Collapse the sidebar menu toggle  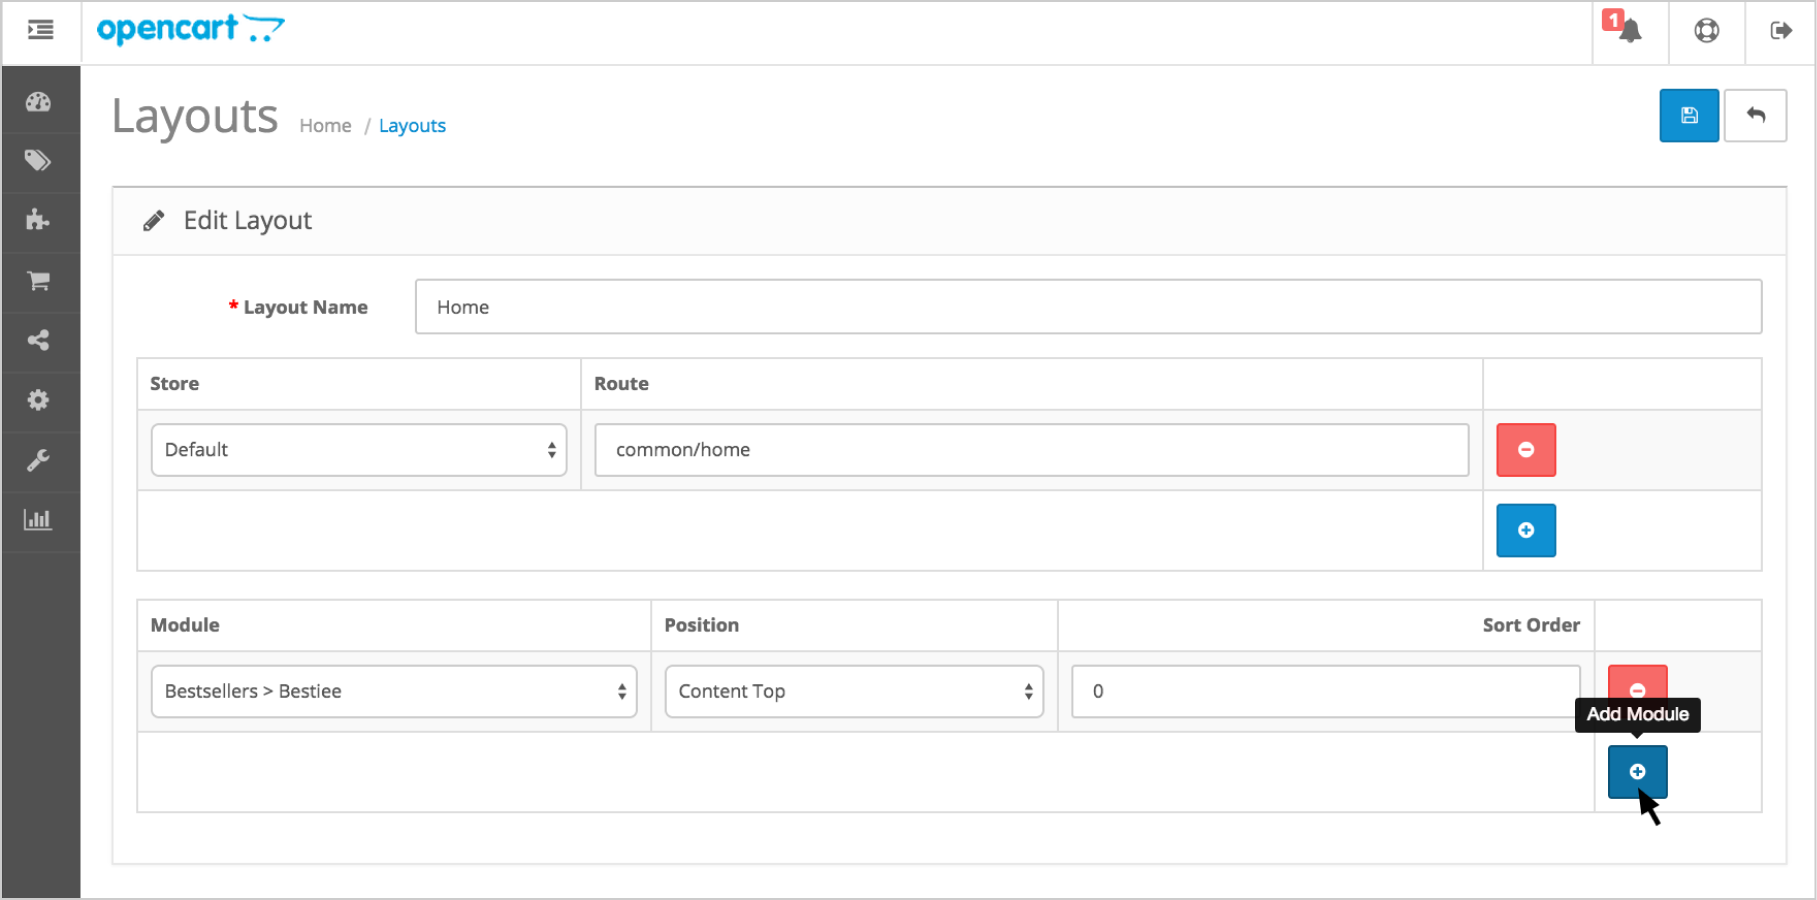tap(41, 31)
